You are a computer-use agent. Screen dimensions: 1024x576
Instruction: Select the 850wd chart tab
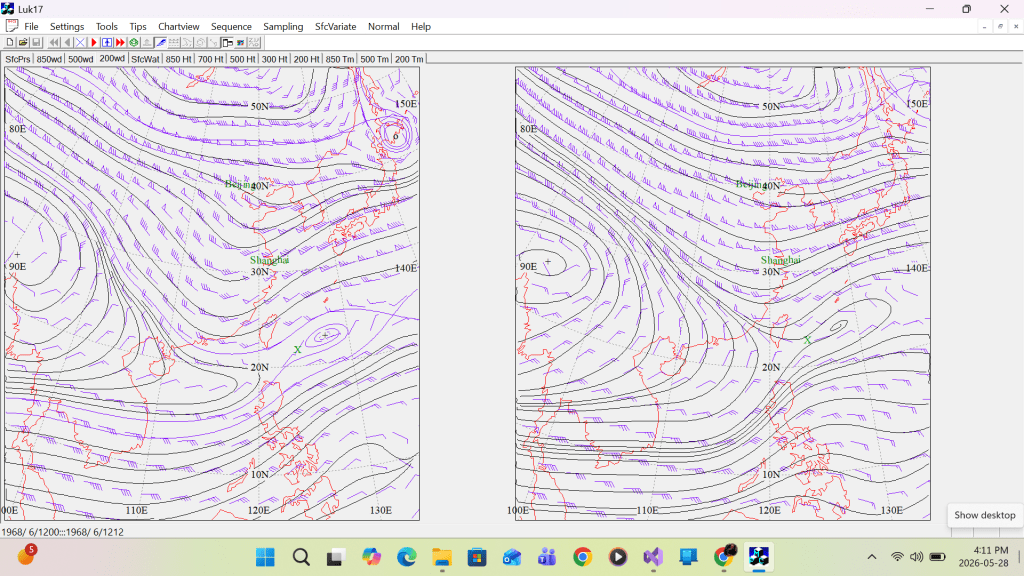click(x=49, y=59)
